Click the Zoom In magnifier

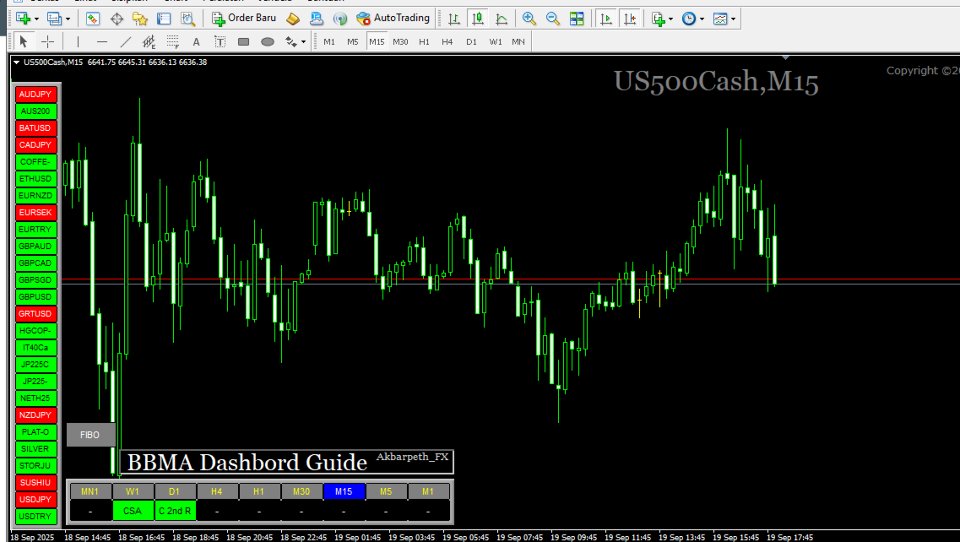[x=529, y=18]
